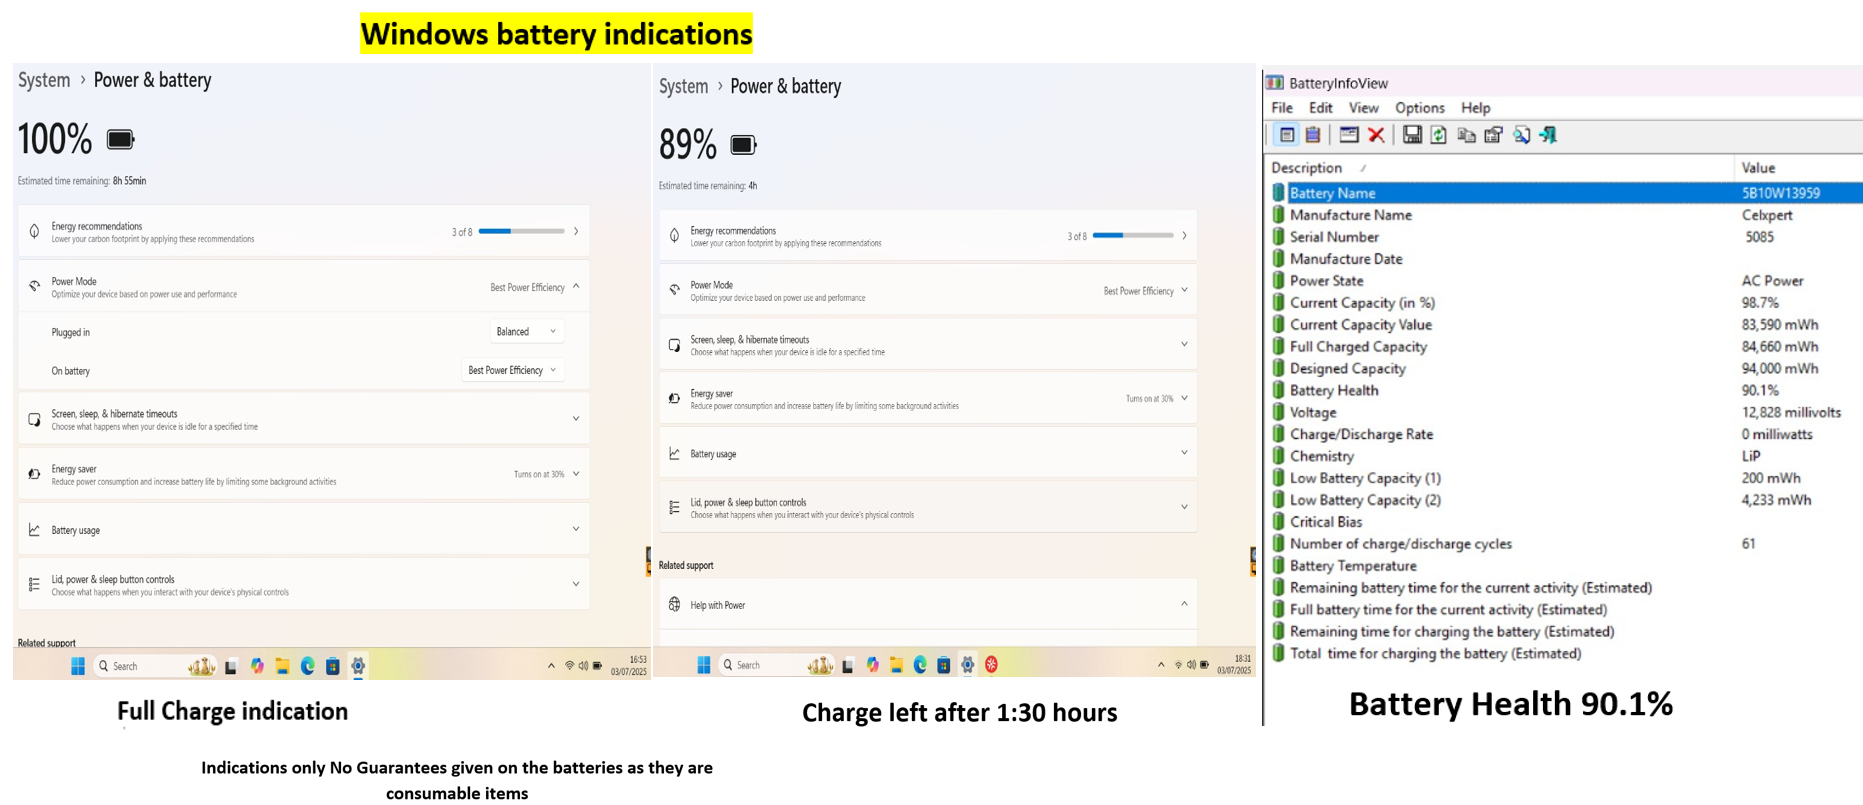Click the teal Exit door icon
Screen dimensions: 1863x805
click(x=1548, y=135)
